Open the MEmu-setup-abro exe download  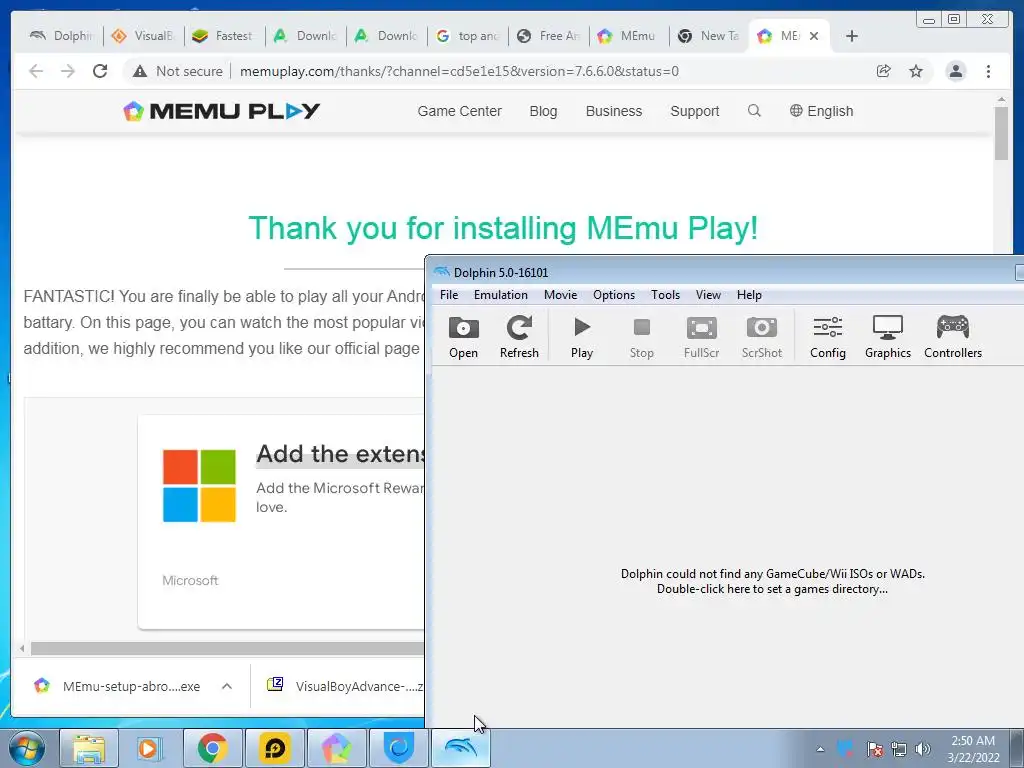coord(118,686)
